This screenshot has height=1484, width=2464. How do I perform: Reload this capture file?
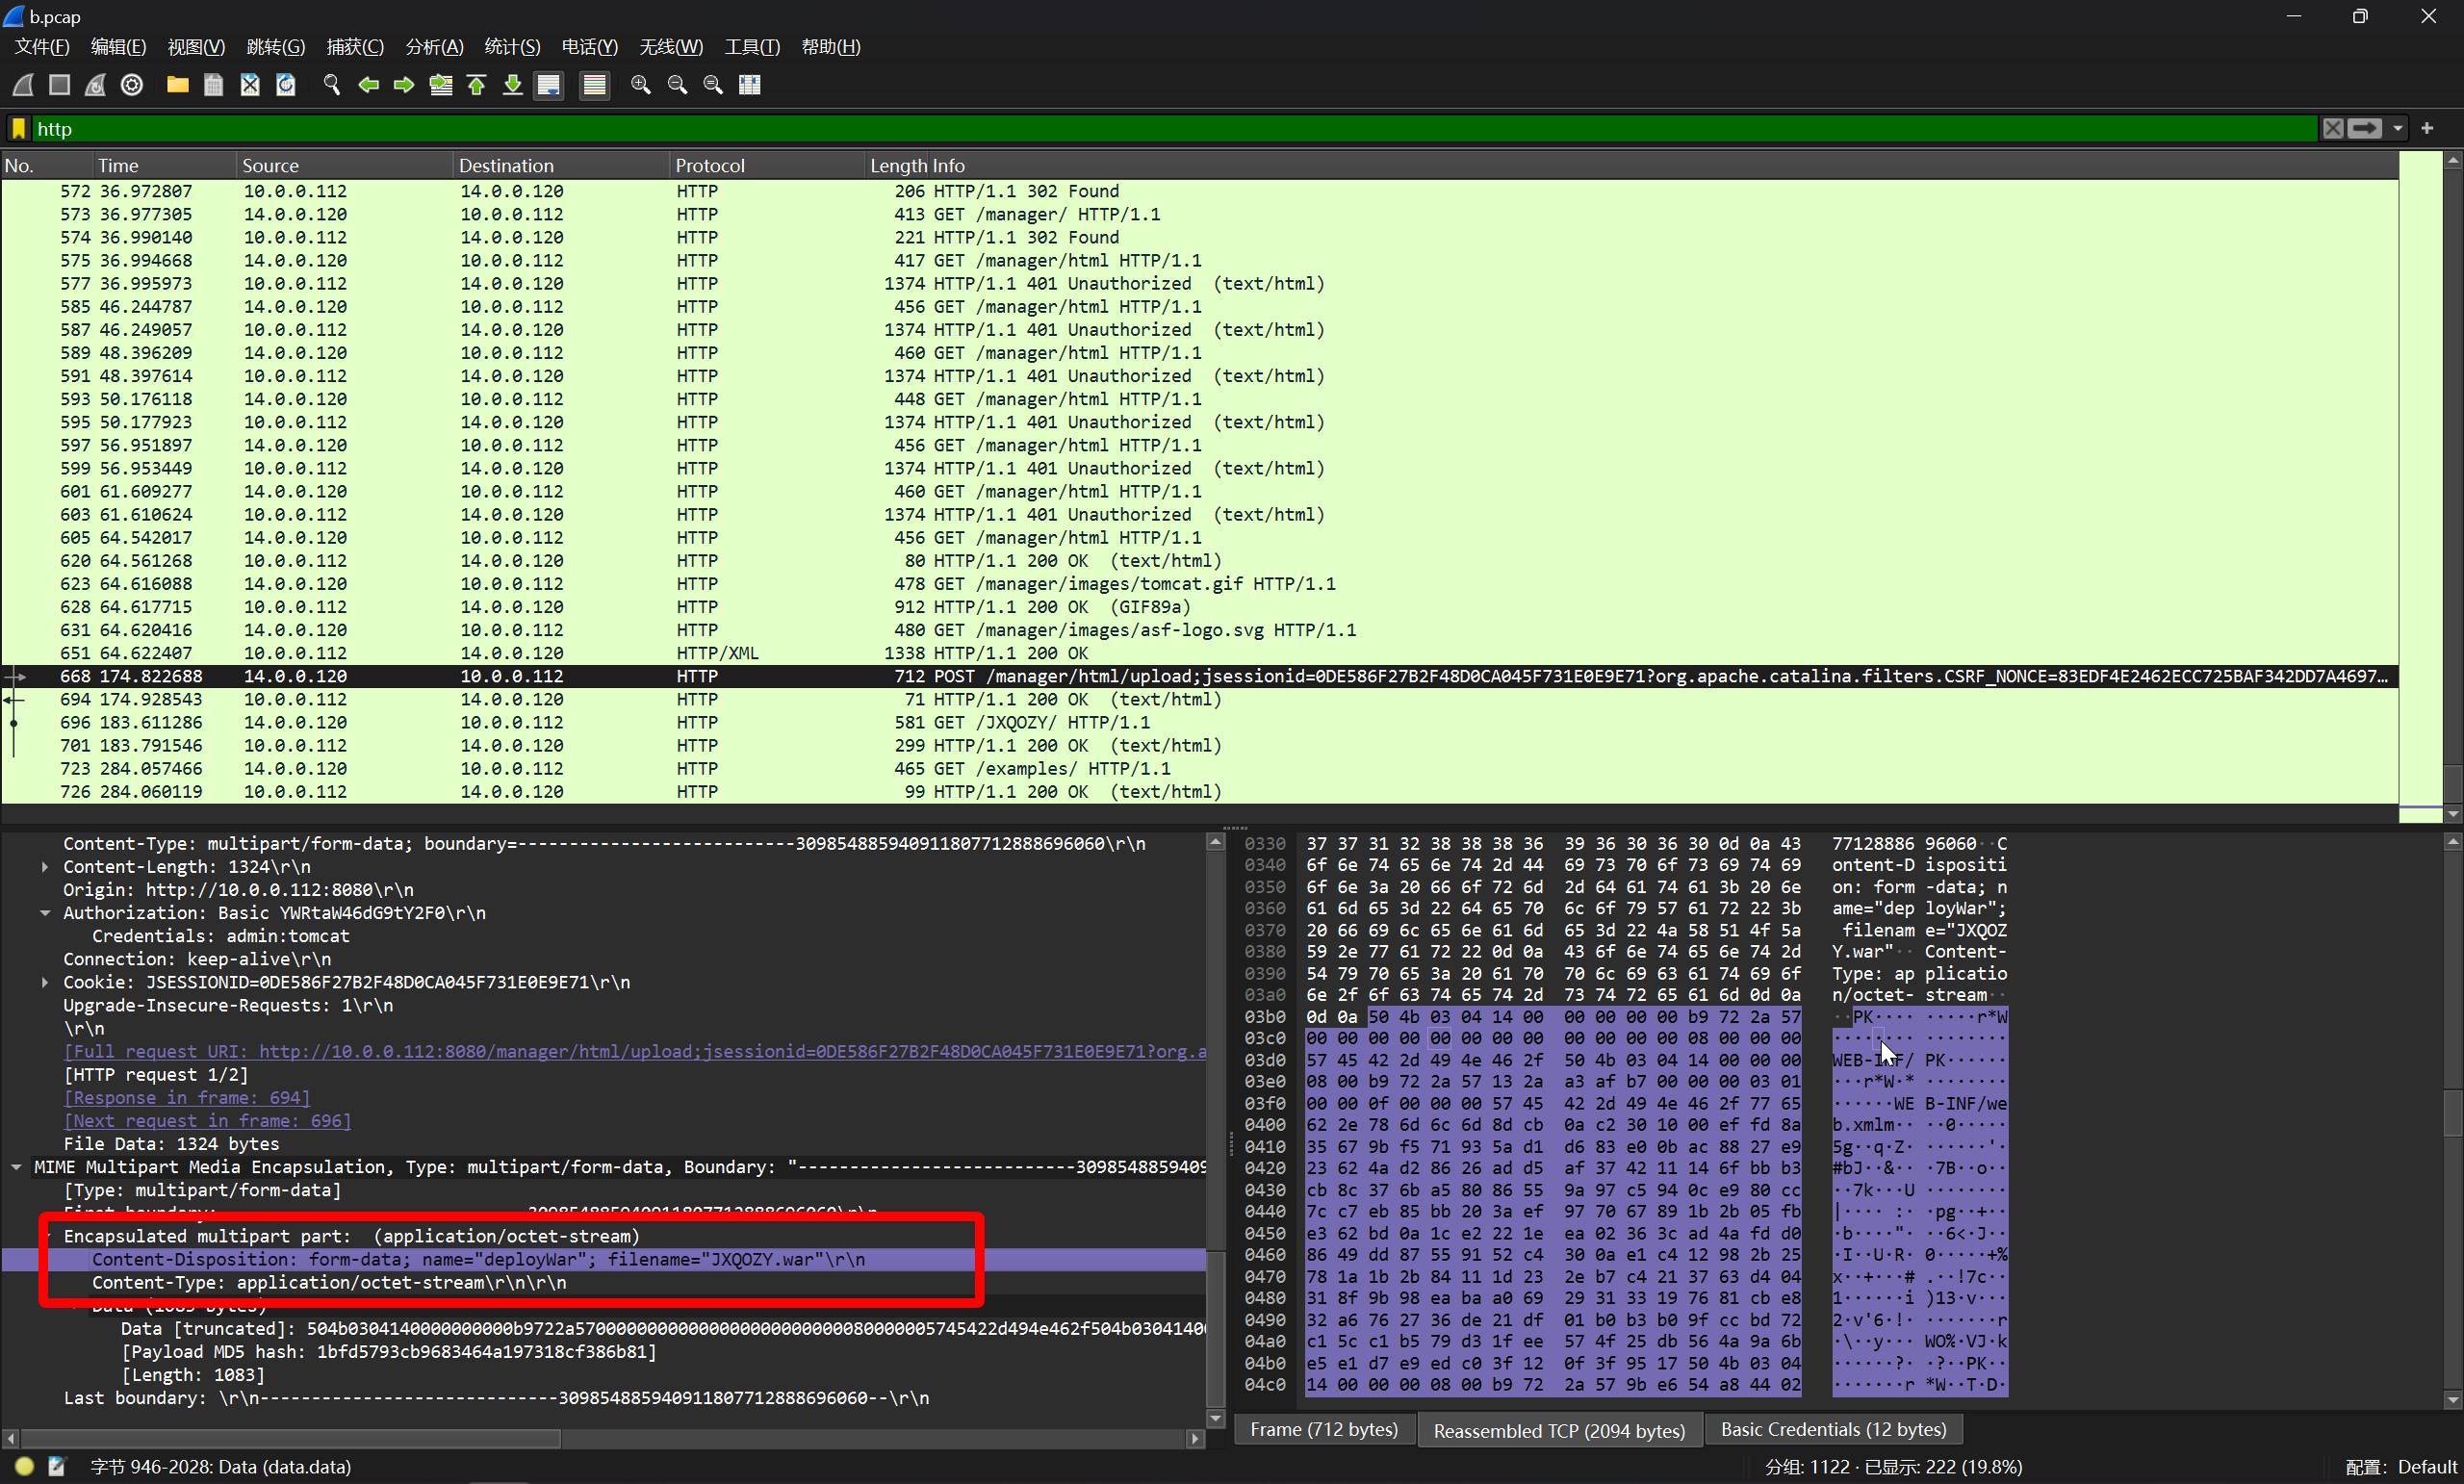click(286, 85)
